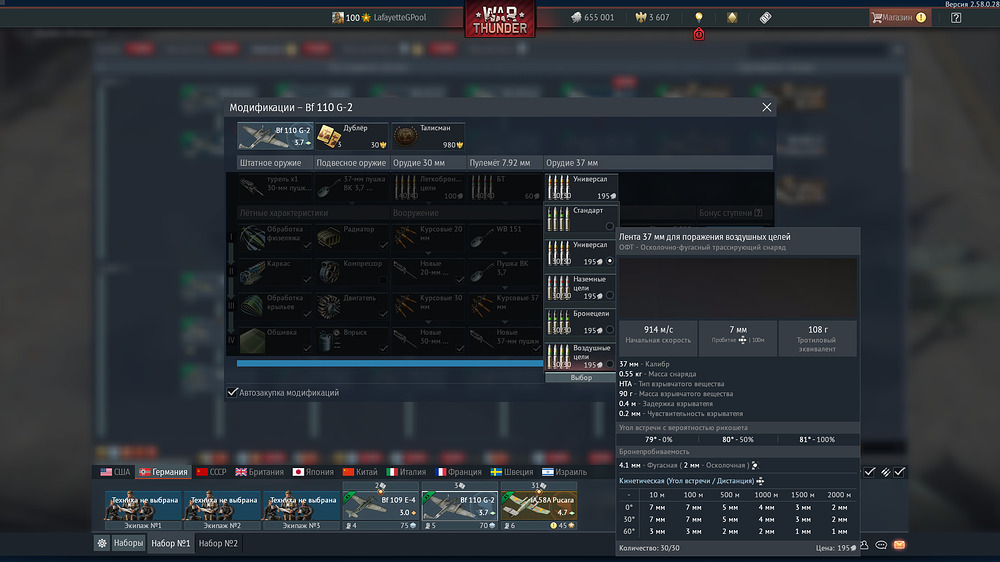This screenshot has width=1000, height=562.
Task: Select the Обработка крыльев modification icon
Action: click(253, 306)
